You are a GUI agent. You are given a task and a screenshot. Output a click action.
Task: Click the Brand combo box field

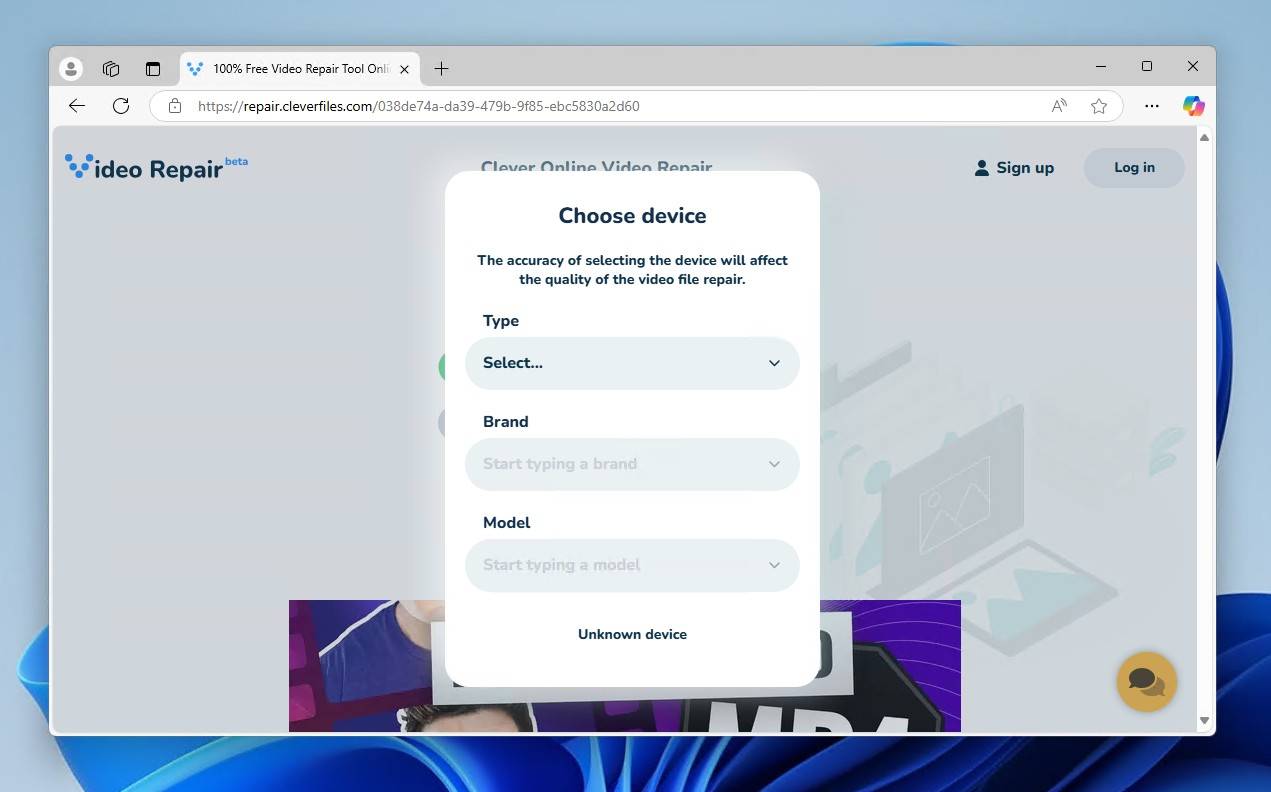632,464
